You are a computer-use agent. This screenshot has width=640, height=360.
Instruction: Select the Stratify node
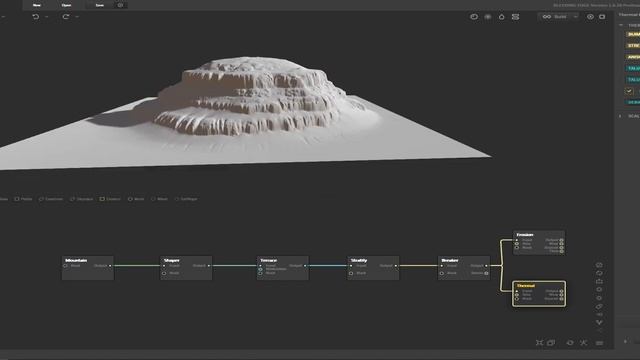click(373, 268)
